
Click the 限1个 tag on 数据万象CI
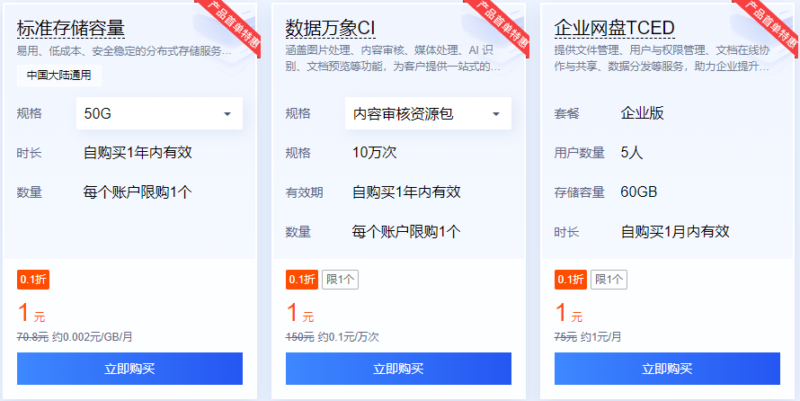click(341, 280)
